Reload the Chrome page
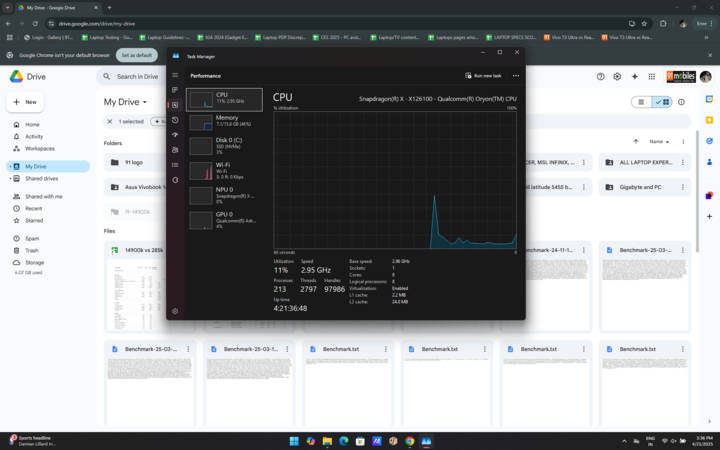Viewport: 720px width, 450px height. click(35, 23)
